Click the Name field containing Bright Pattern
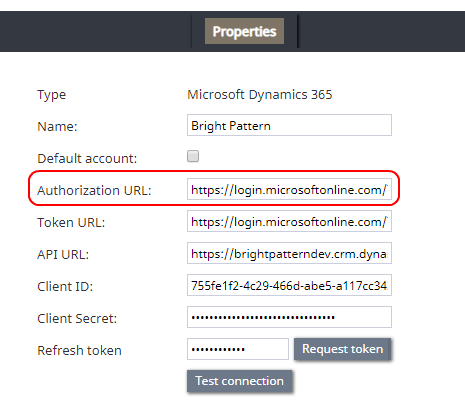The image size is (465, 409). [289, 125]
